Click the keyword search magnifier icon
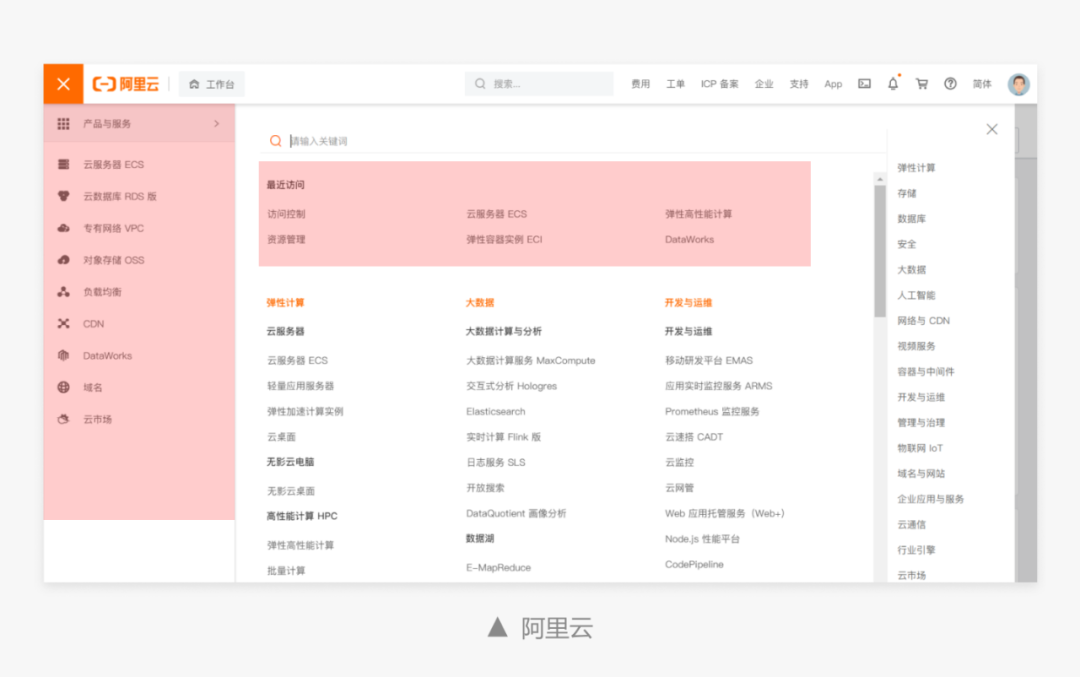Viewport: 1080px width, 677px height. (276, 141)
